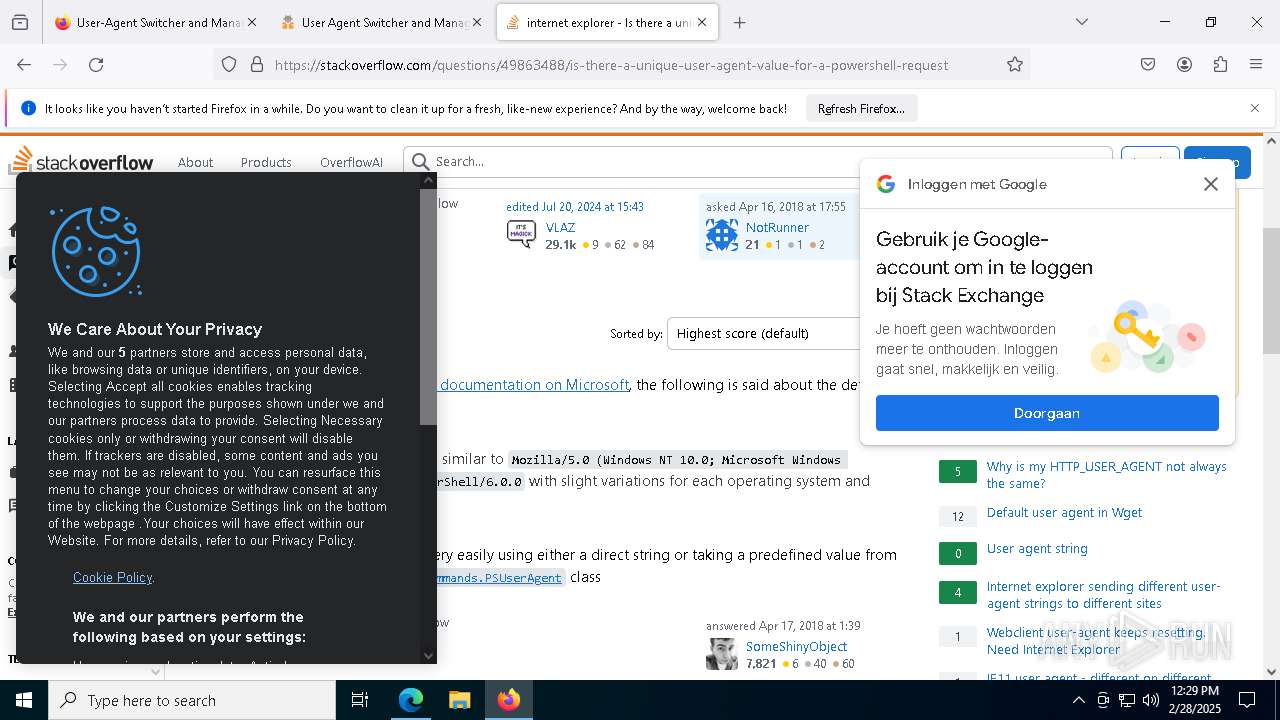
Task: Open the Windows notification center icon
Action: pos(1247,700)
